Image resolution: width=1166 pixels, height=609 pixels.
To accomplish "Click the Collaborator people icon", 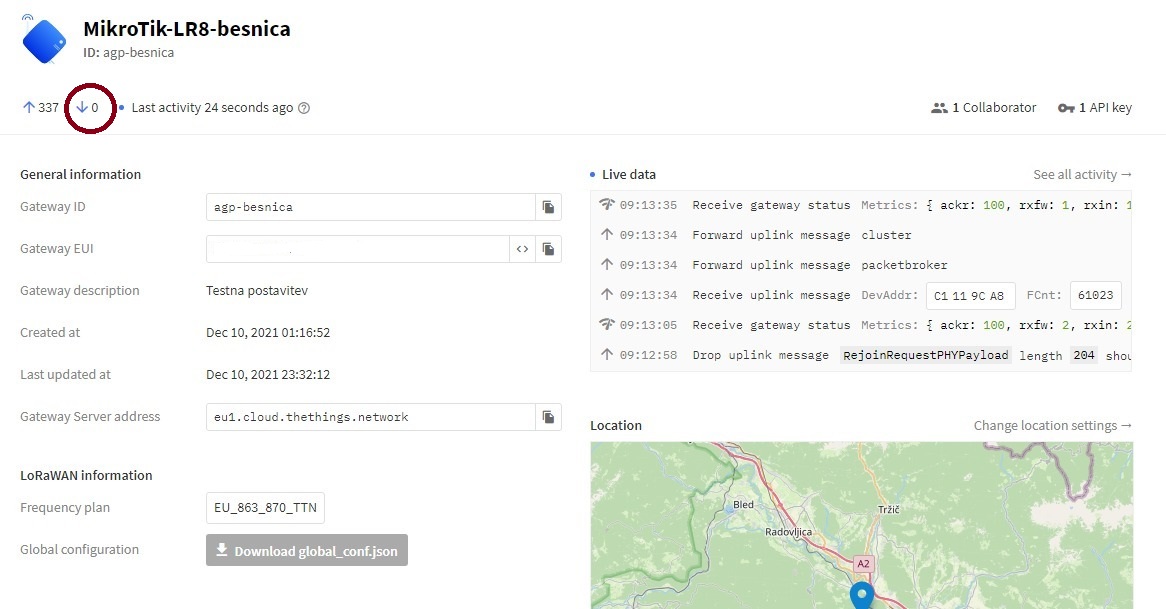I will 939,108.
